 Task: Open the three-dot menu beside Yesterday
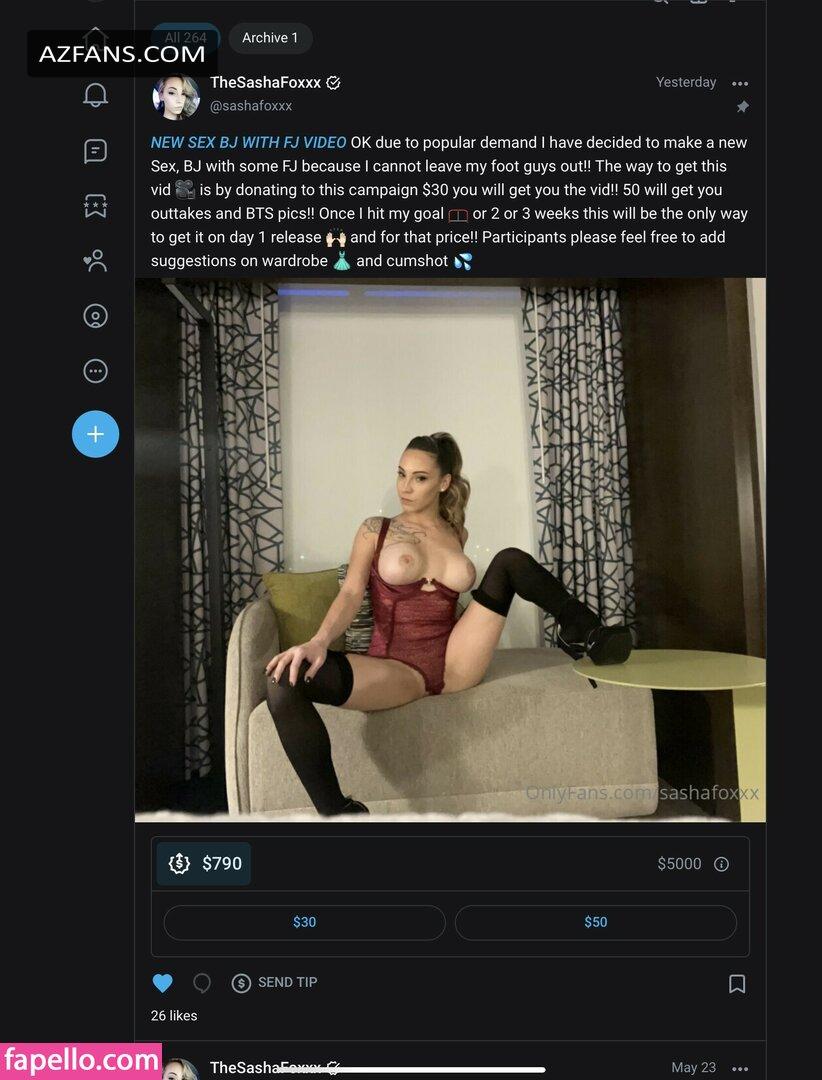tap(740, 83)
